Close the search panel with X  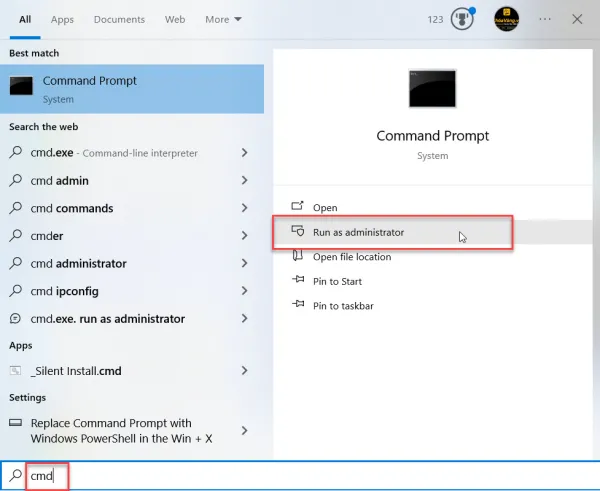pyautogui.click(x=577, y=19)
